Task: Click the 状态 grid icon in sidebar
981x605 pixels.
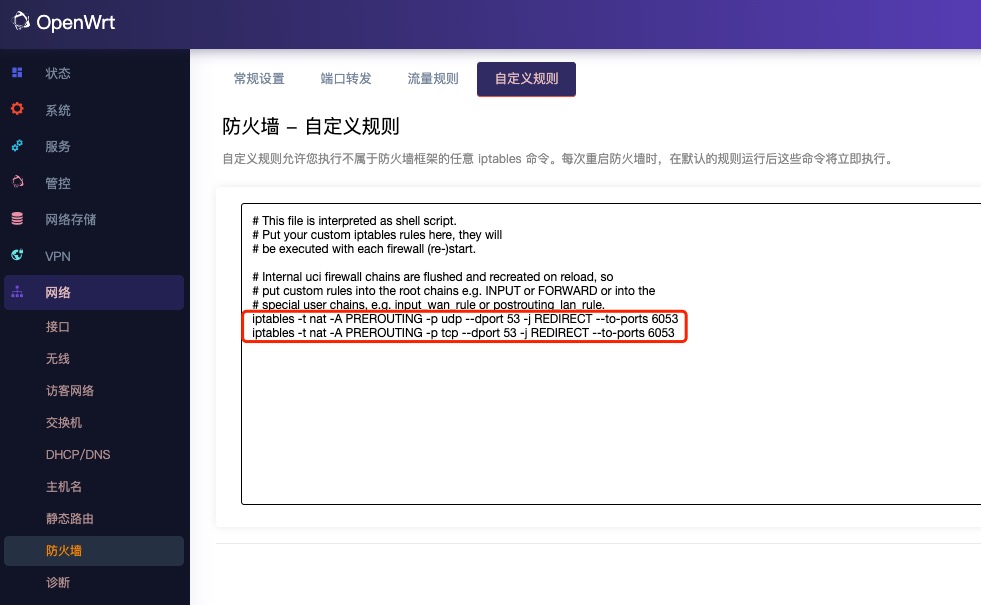Action: coord(18,73)
